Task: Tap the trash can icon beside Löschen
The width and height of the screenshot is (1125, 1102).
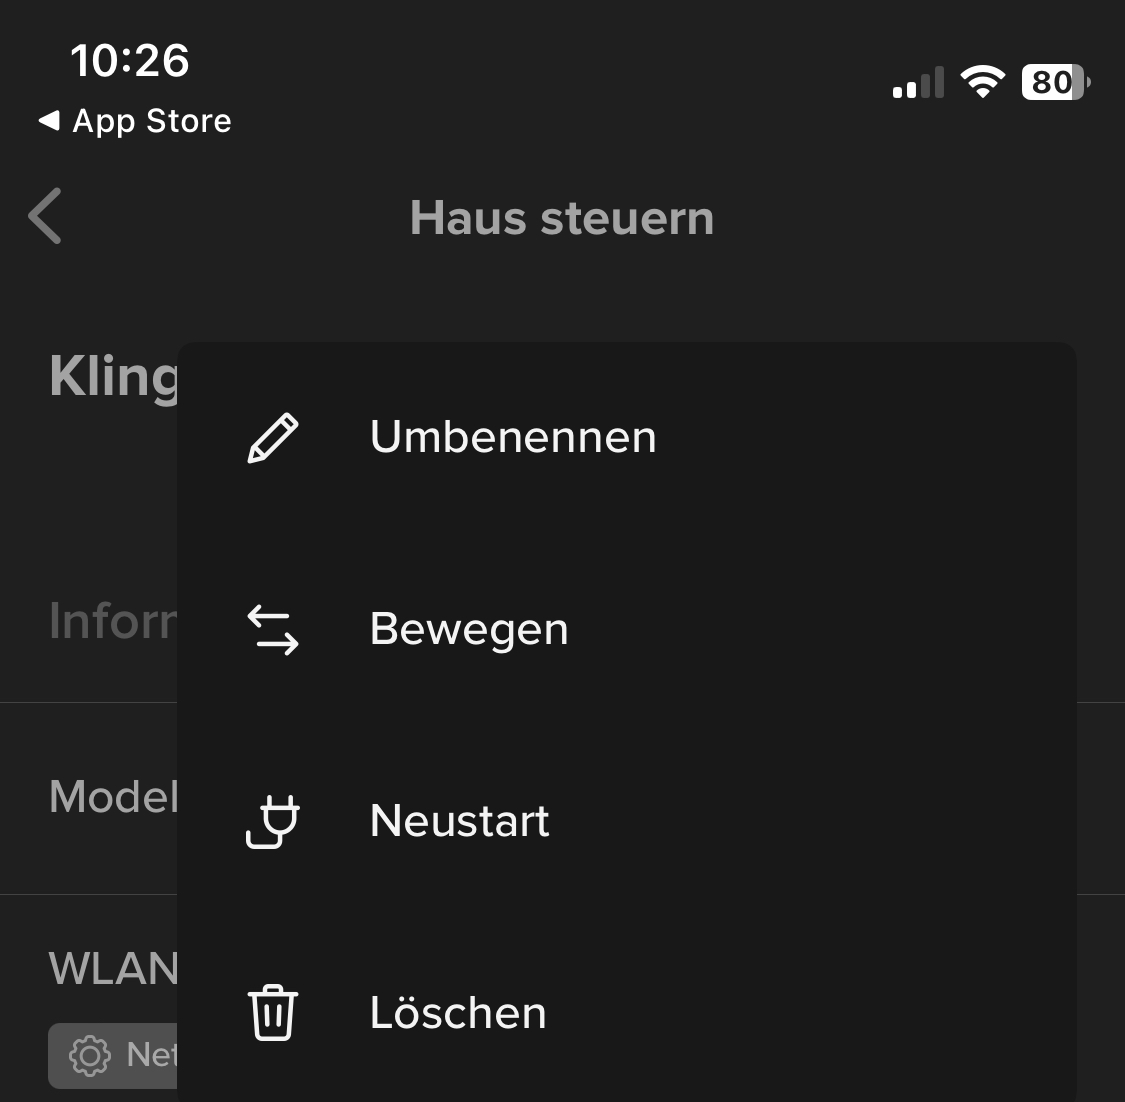Action: tap(273, 1013)
